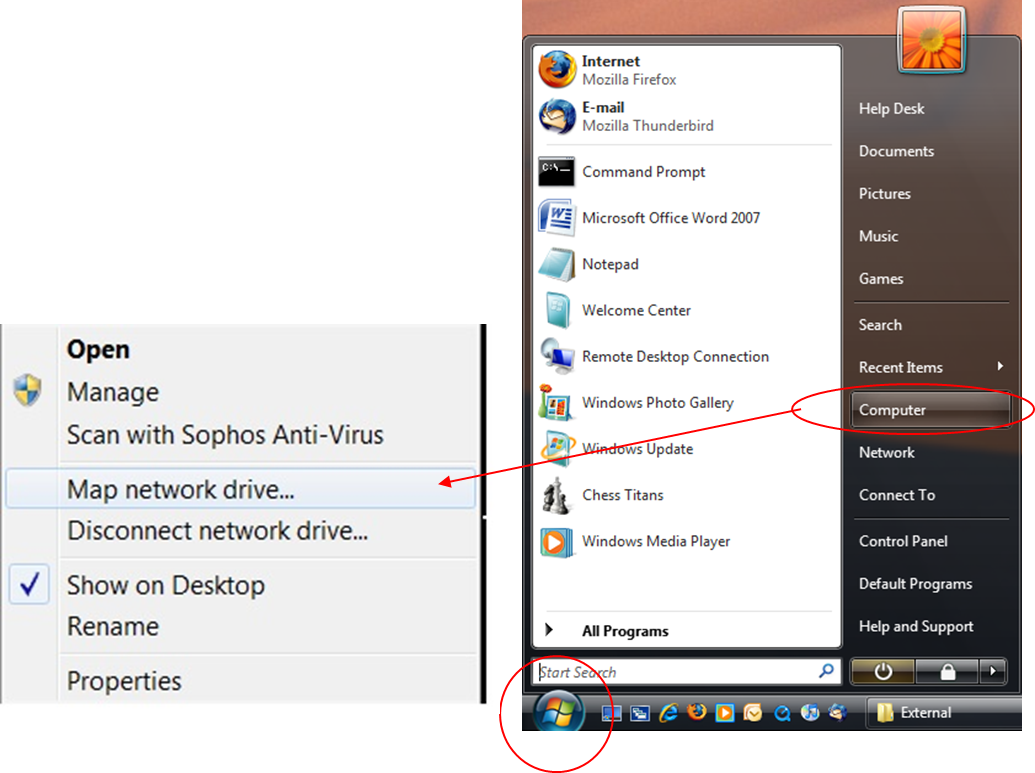Toggle Show on Desktop checkmark
Viewport: 1035px width, 773px height.
pos(29,584)
